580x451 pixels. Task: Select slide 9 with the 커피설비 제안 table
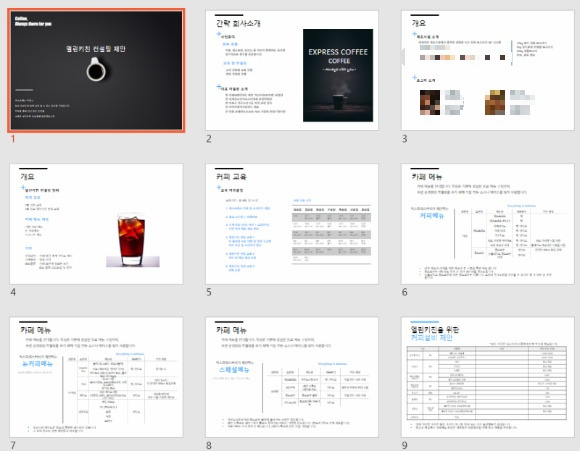[488, 377]
